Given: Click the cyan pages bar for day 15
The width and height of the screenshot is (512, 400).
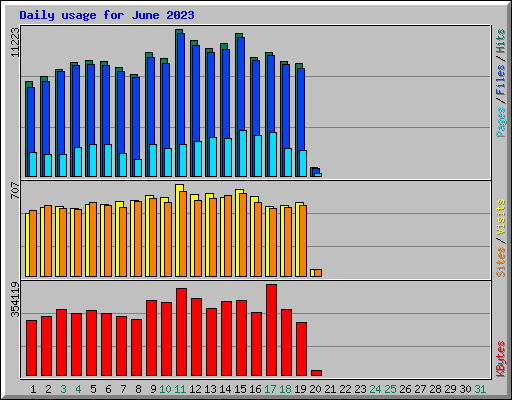Looking at the screenshot, I should [243, 153].
